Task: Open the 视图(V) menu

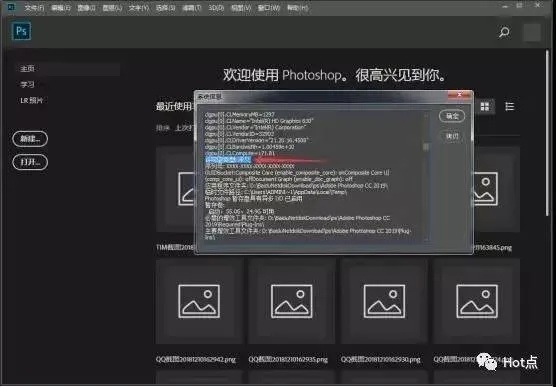Action: (241, 7)
